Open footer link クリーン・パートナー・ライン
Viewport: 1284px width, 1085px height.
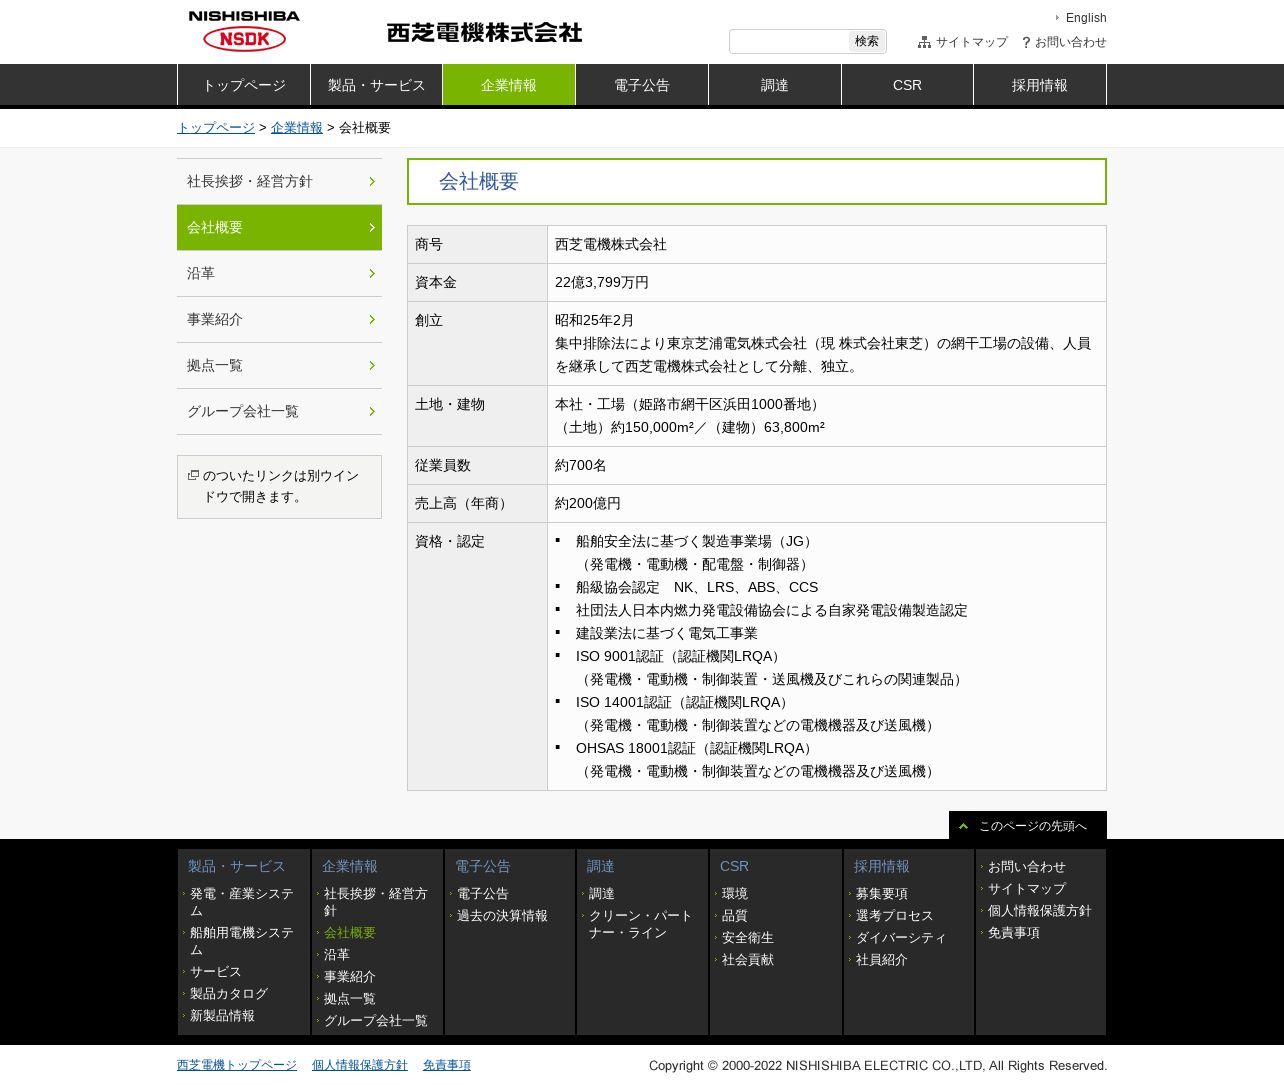[x=640, y=924]
